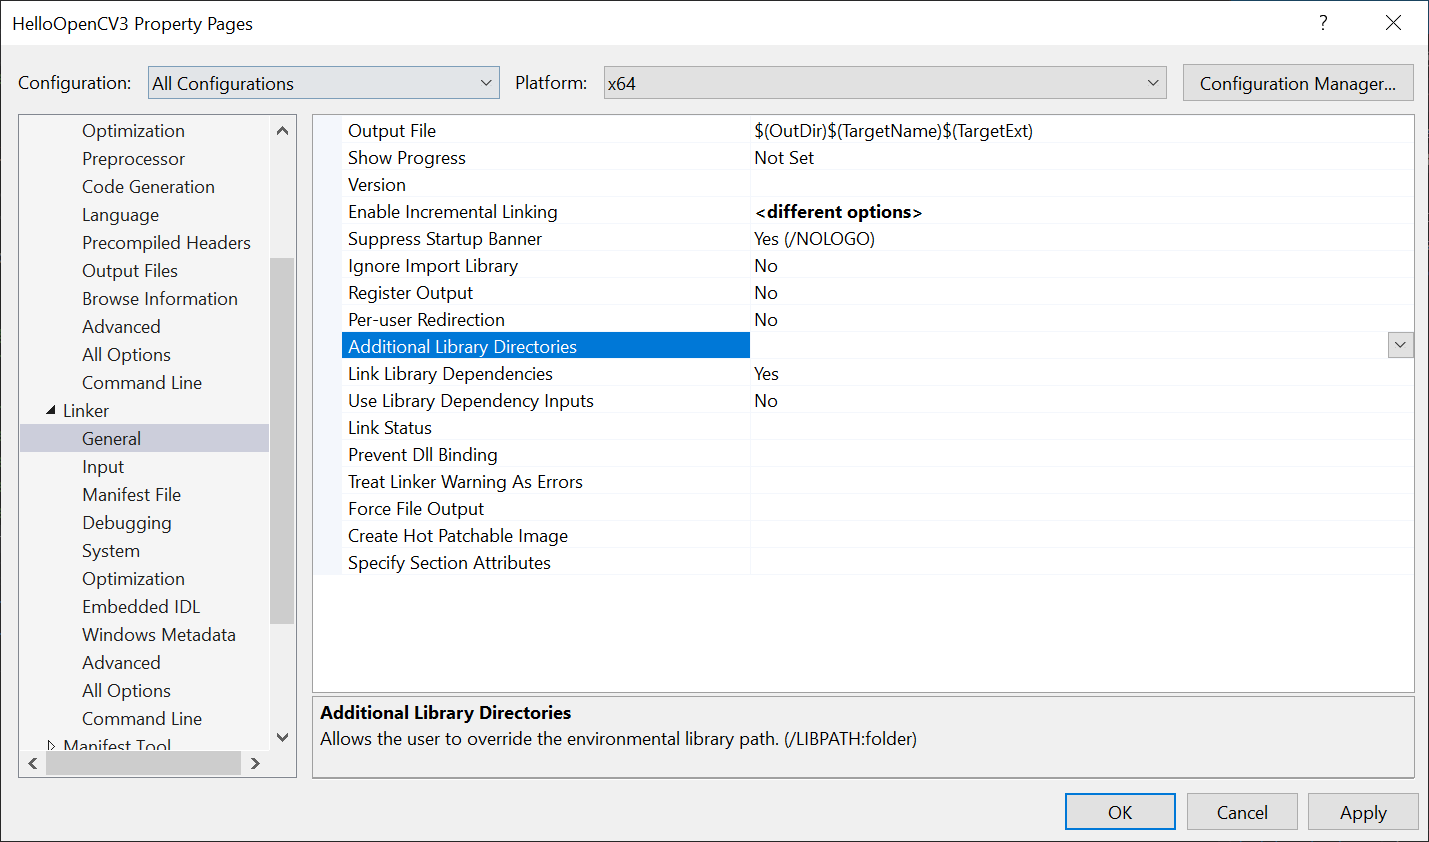
Task: Select the Optimization item directly above Preprocessor
Action: pyautogui.click(x=133, y=131)
